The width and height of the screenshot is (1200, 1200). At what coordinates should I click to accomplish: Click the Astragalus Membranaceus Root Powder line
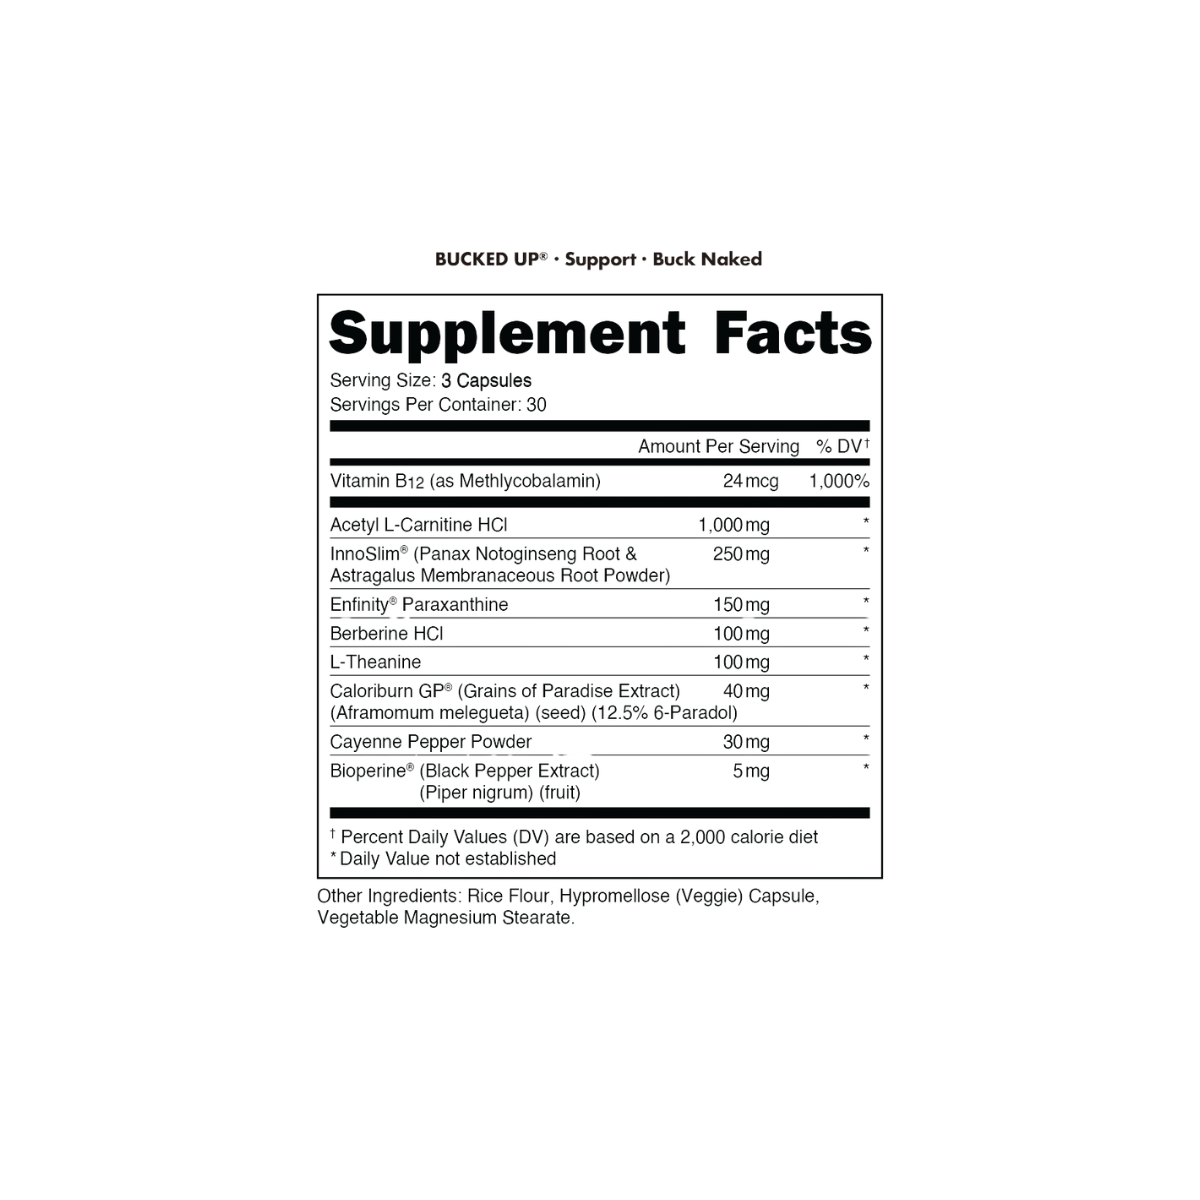click(500, 575)
